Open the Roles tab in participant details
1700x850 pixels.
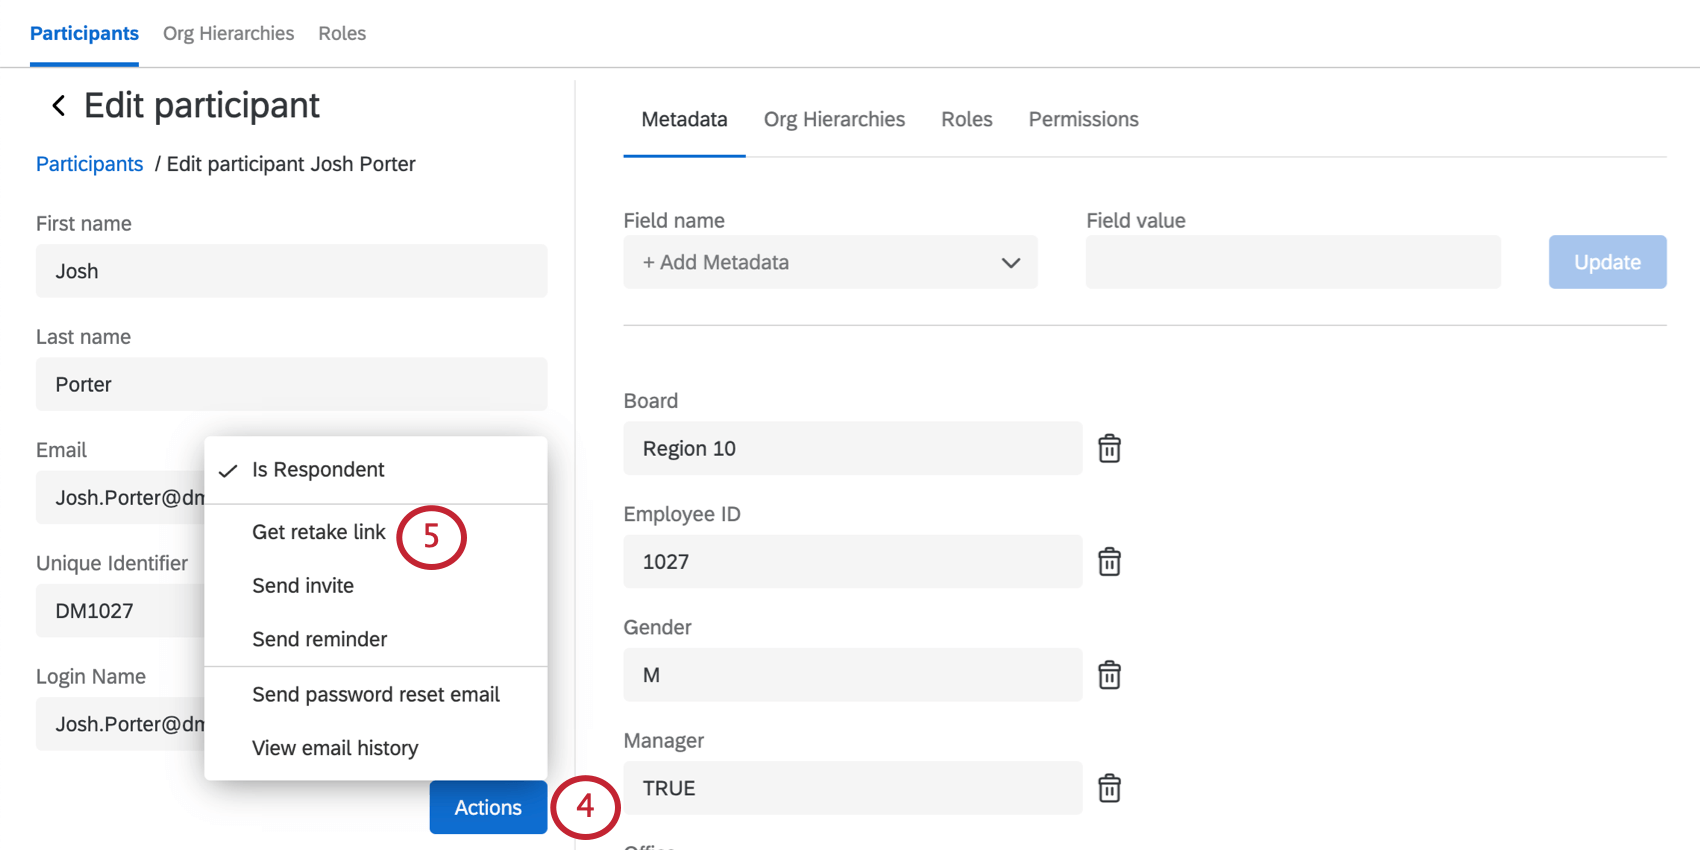click(966, 120)
